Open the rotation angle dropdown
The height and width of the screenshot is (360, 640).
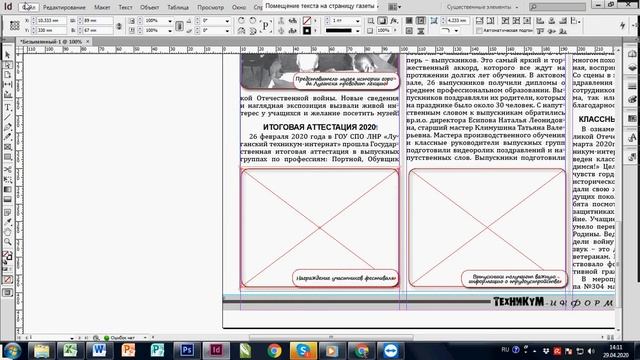pyautogui.click(x=227, y=20)
